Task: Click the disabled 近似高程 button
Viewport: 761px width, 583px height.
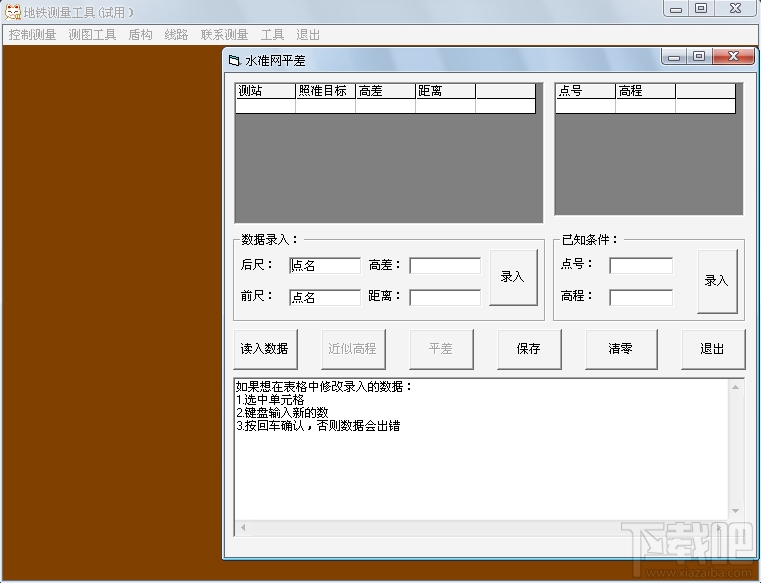Action: click(353, 349)
